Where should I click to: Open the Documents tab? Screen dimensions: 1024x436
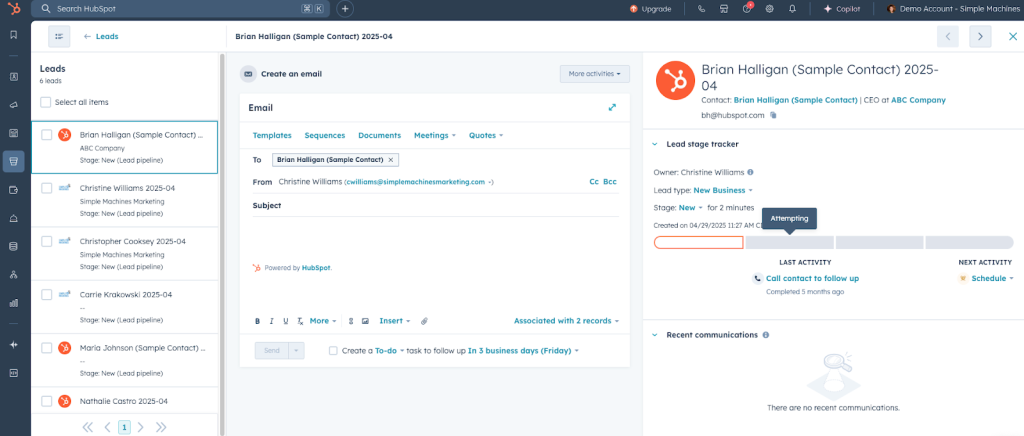coord(379,136)
